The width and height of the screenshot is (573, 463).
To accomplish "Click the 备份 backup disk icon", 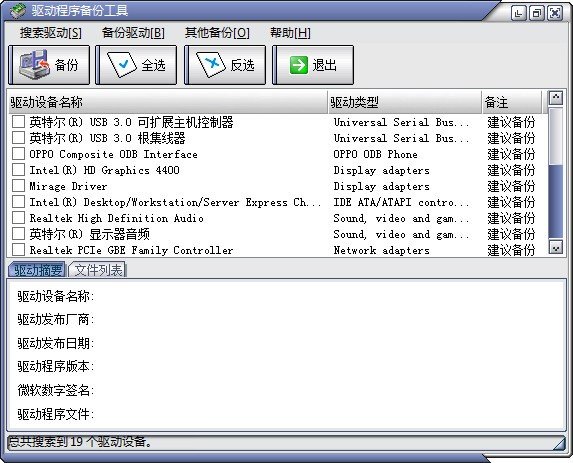I will pyautogui.click(x=34, y=65).
